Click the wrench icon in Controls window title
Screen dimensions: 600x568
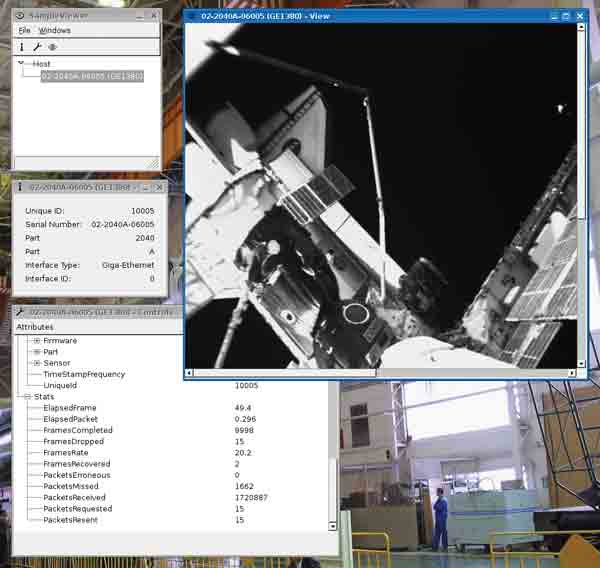(x=20, y=312)
